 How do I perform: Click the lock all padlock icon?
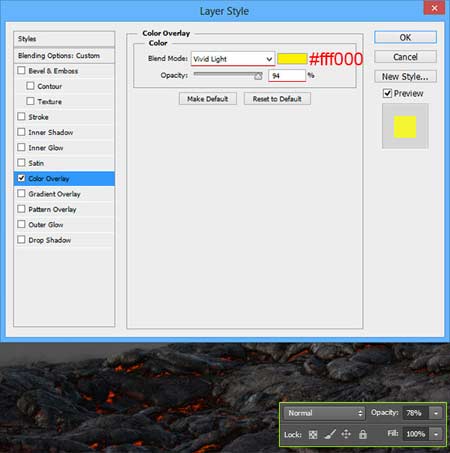coord(363,434)
